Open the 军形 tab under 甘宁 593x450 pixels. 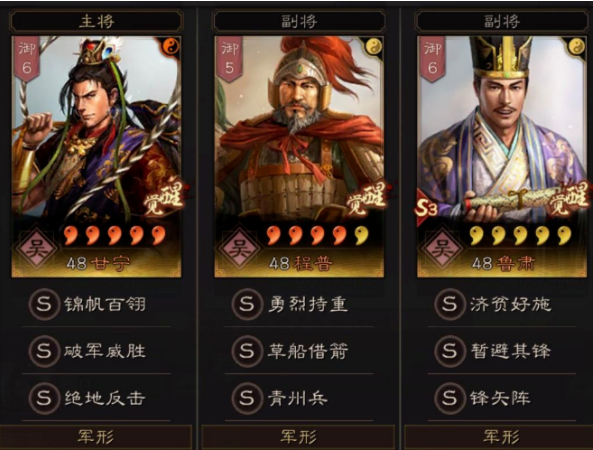96,437
